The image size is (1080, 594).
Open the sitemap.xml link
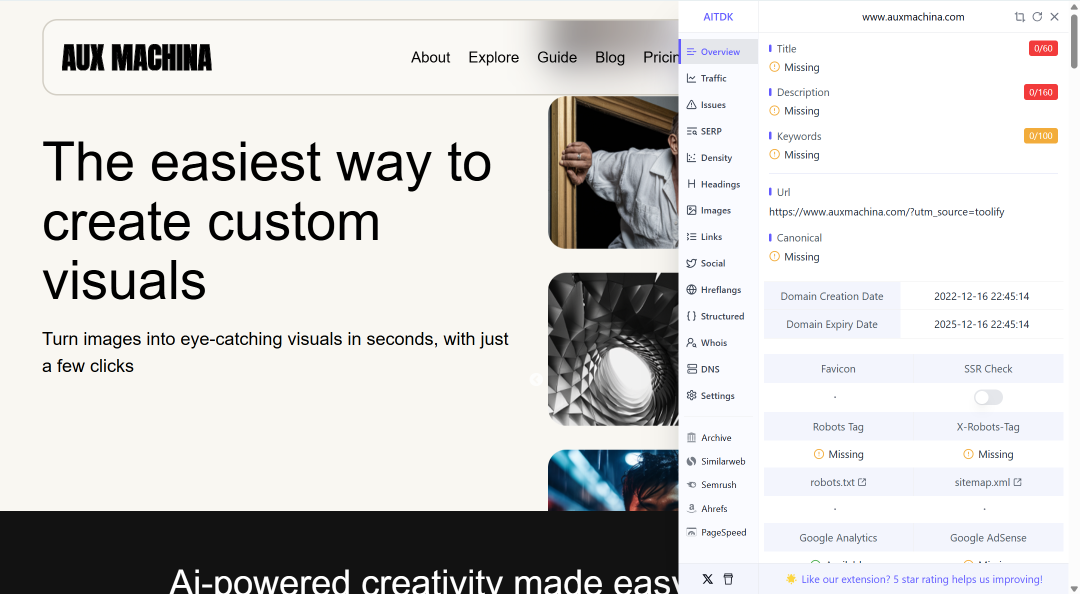click(988, 482)
